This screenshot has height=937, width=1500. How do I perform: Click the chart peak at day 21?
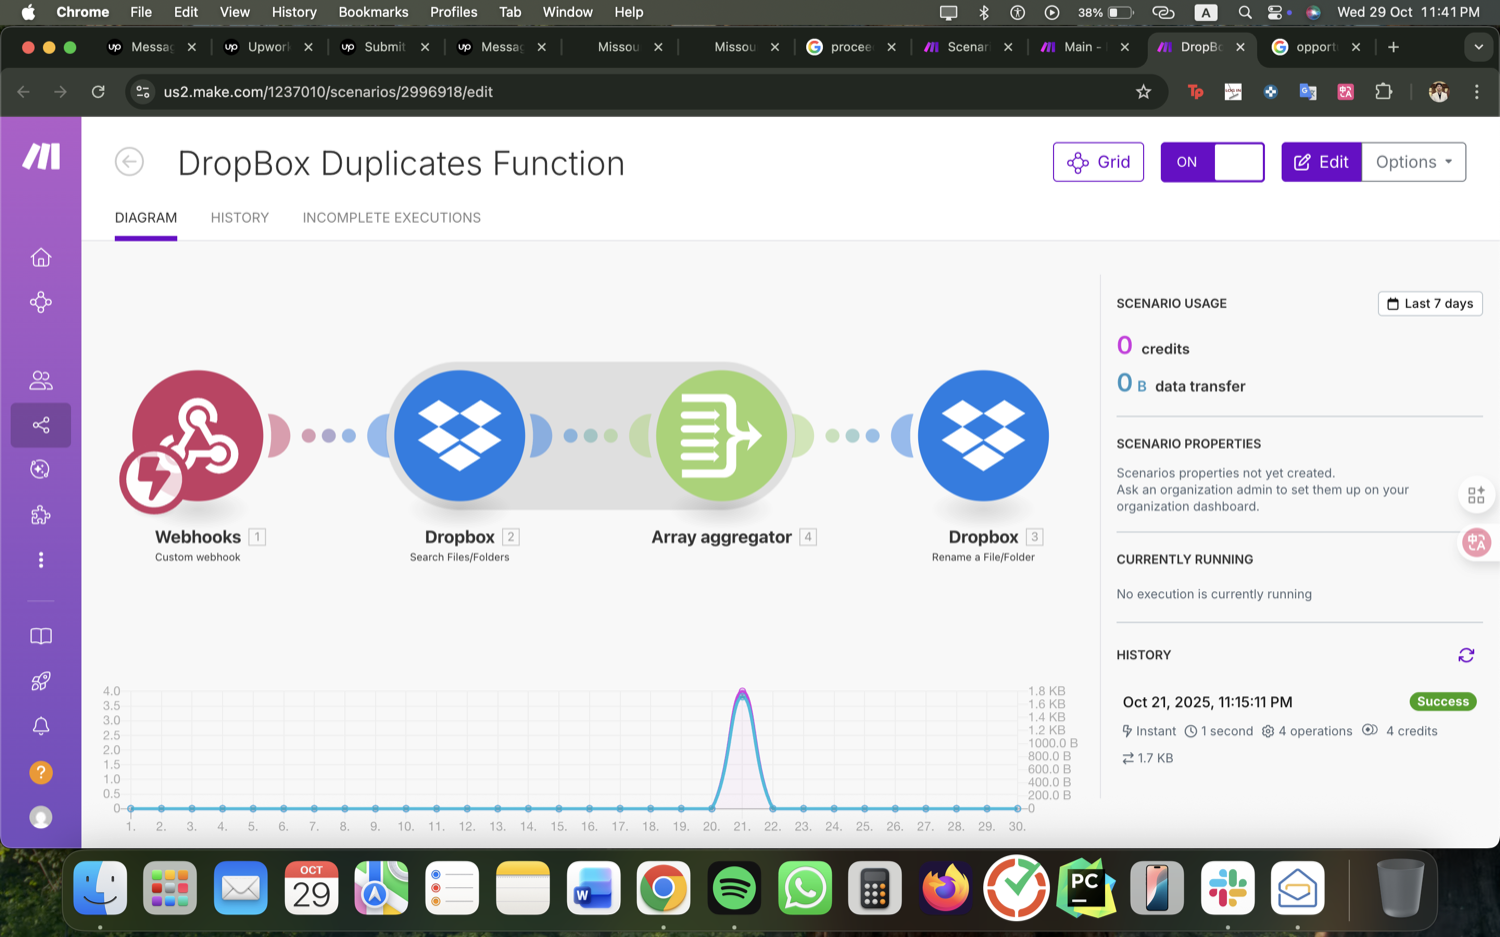pyautogui.click(x=742, y=692)
